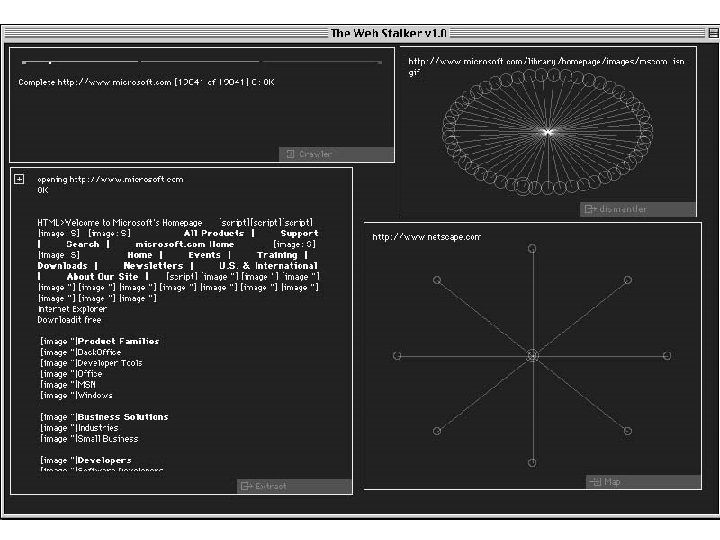Click the Training text
Viewport: 720px width, 540px height.
[277, 255]
